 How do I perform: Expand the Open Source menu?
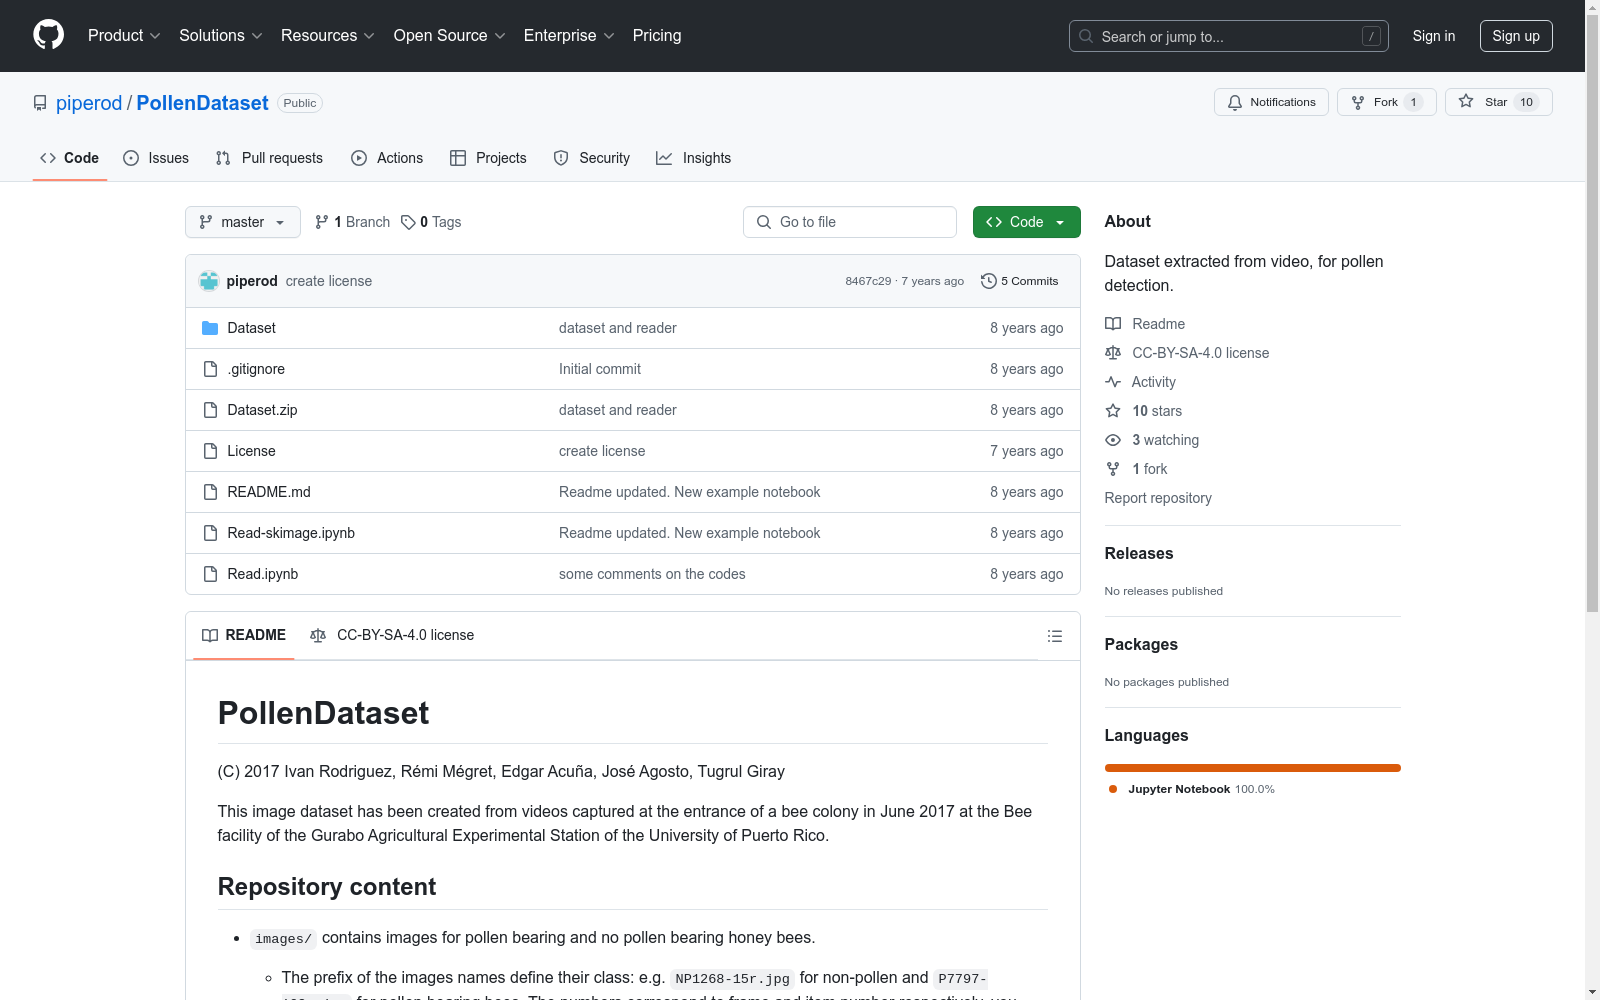[450, 36]
